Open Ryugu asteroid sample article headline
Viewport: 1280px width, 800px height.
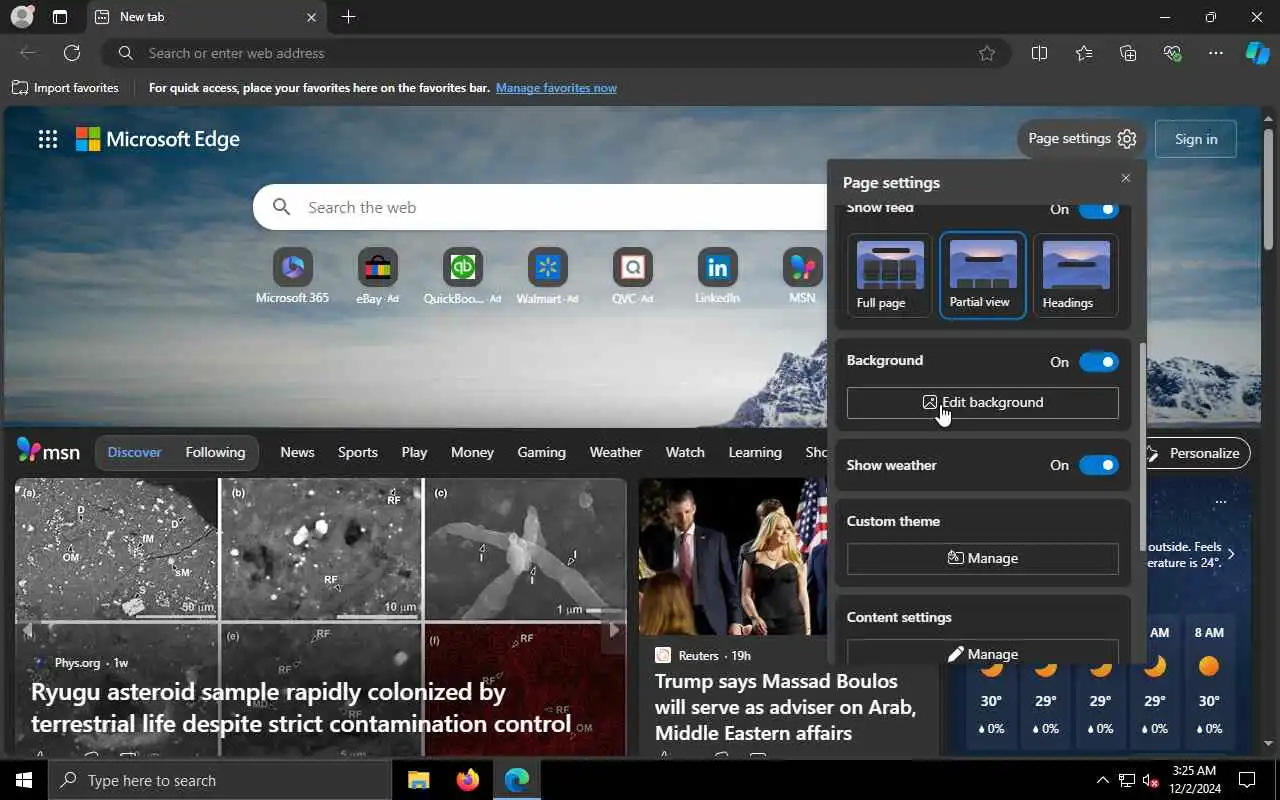tap(301, 707)
